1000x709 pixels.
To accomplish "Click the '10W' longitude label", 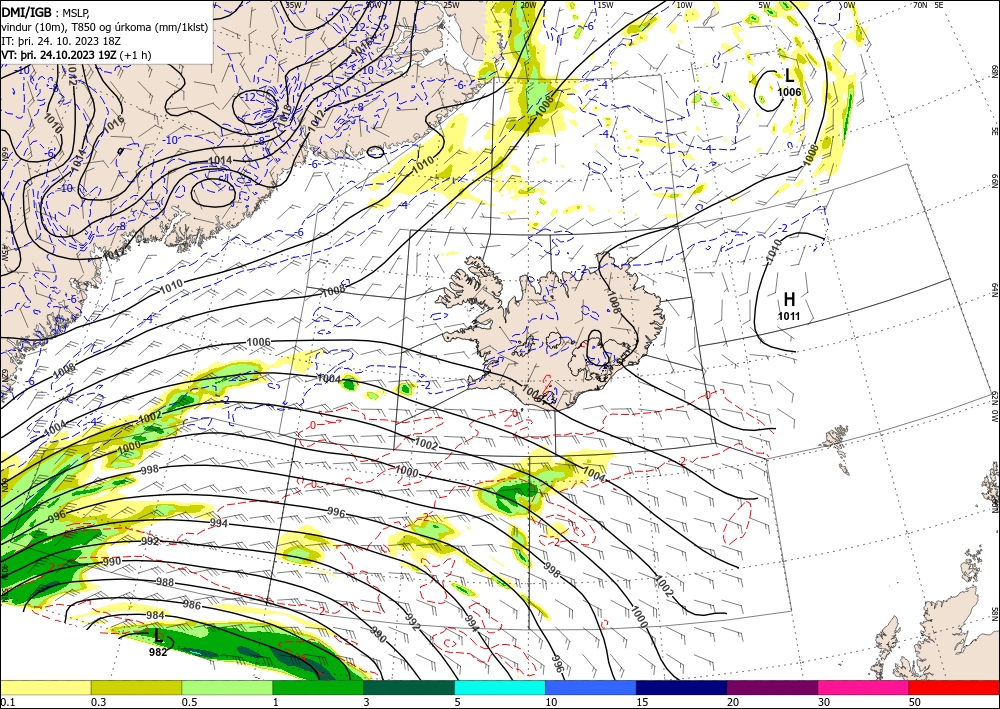I will pyautogui.click(x=684, y=5).
